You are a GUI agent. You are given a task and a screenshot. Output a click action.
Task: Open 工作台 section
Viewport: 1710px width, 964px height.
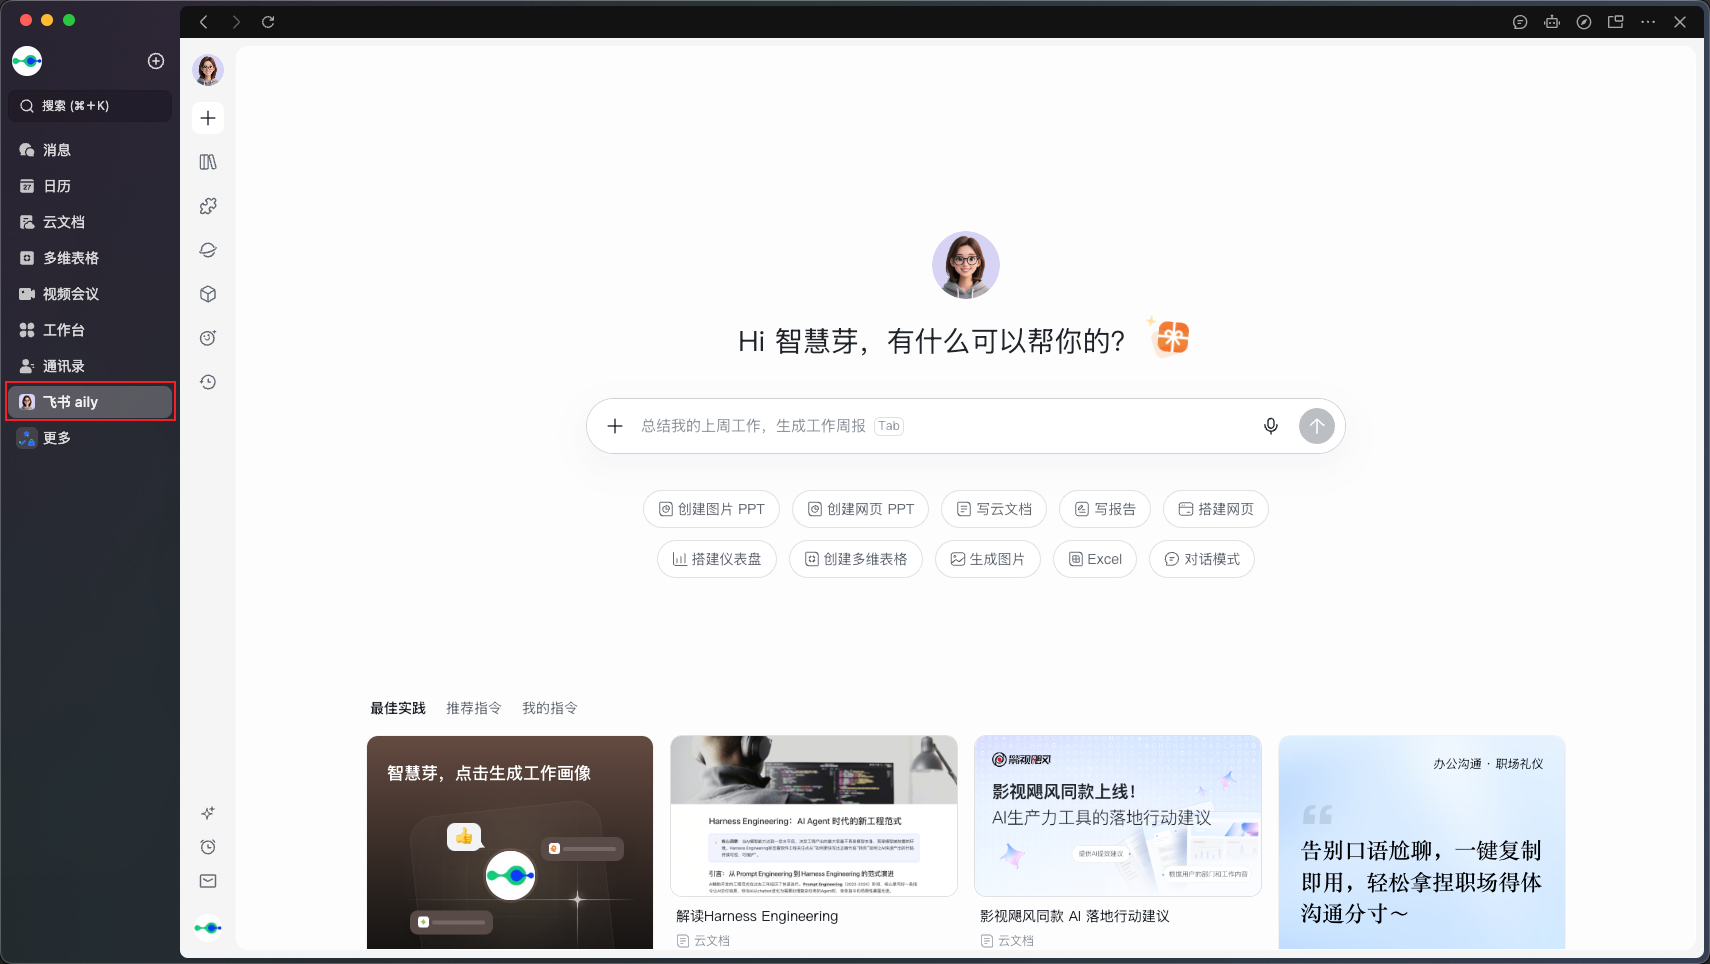click(x=90, y=330)
